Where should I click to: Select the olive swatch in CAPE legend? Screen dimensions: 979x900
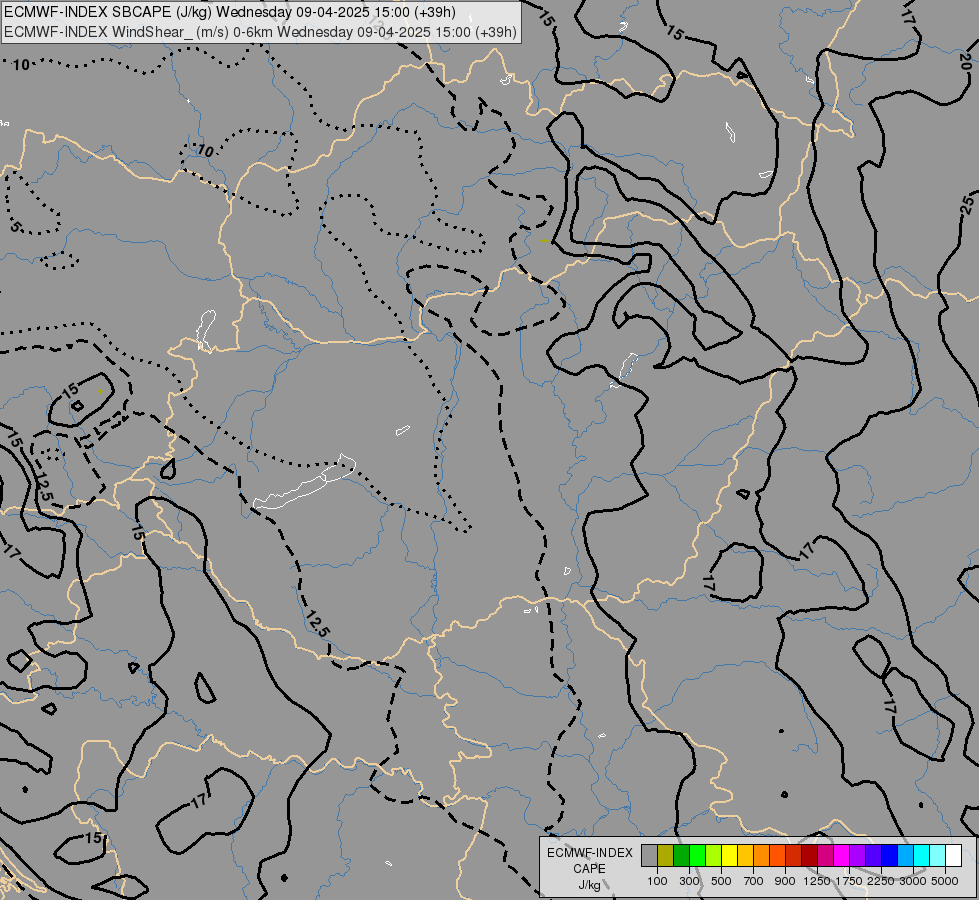(x=665, y=855)
